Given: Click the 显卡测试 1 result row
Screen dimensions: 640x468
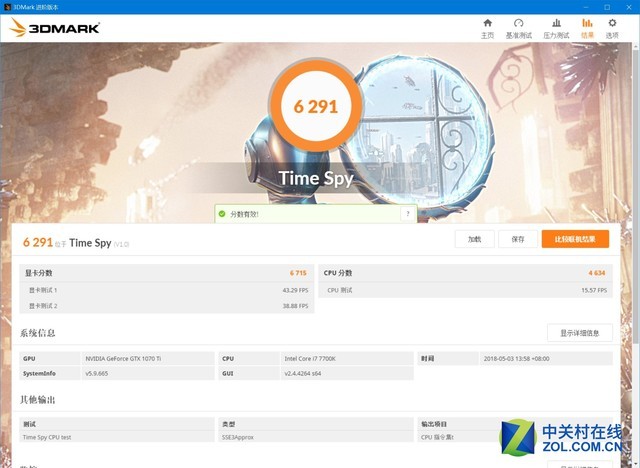Looking at the screenshot, I should (167, 290).
